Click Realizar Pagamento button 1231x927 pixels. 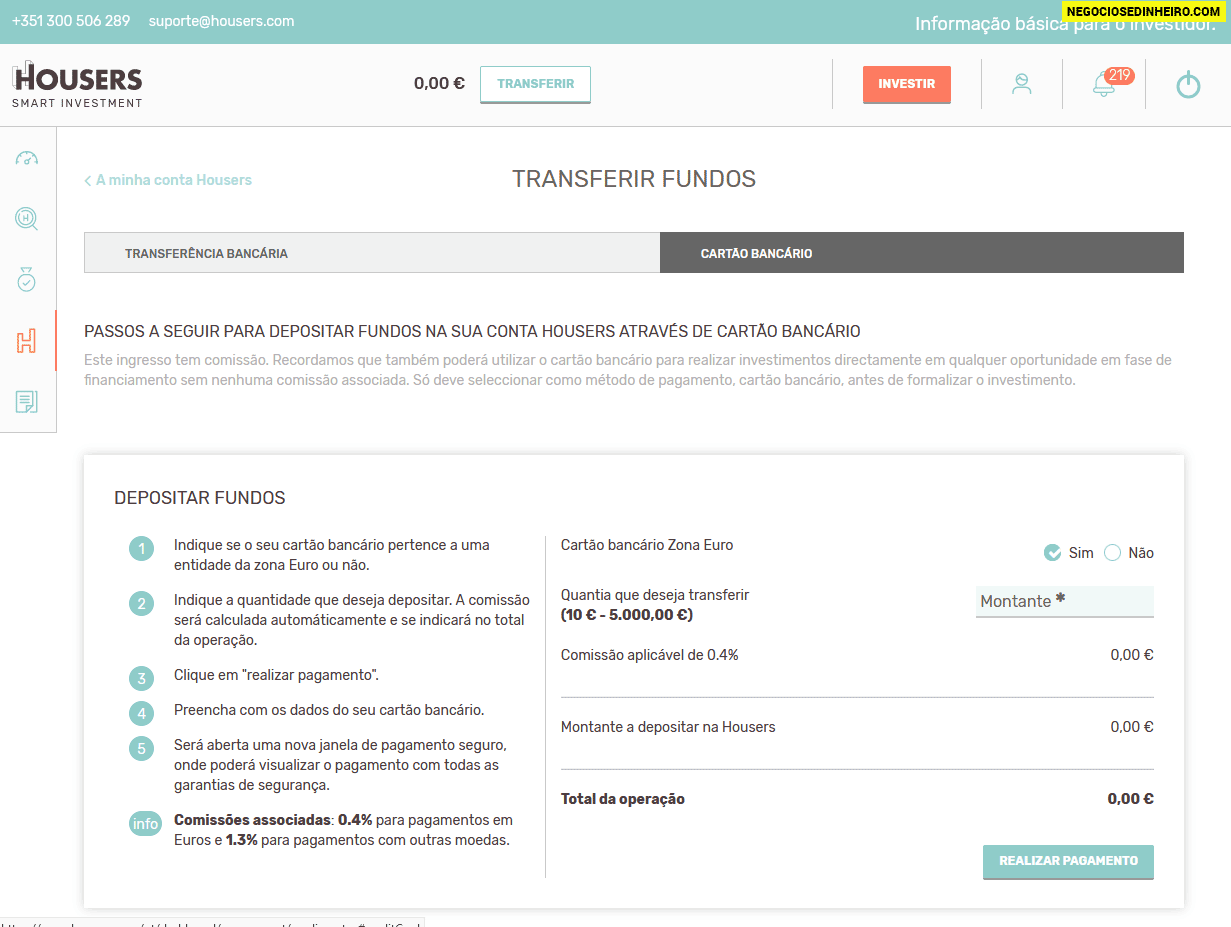(1068, 861)
